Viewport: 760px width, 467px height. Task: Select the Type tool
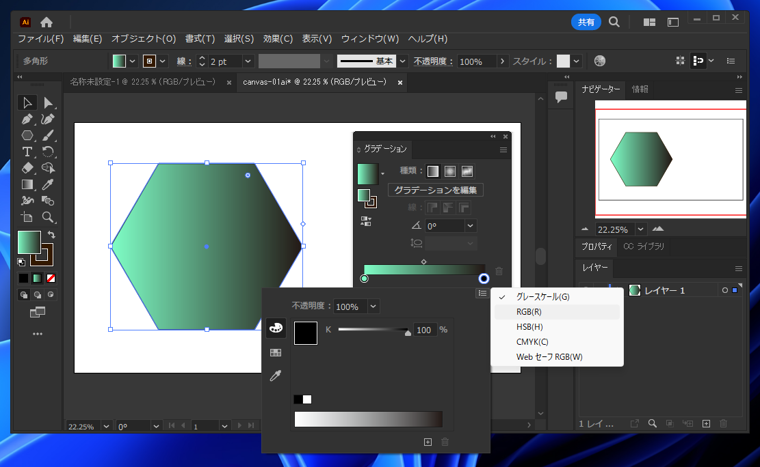(x=27, y=152)
